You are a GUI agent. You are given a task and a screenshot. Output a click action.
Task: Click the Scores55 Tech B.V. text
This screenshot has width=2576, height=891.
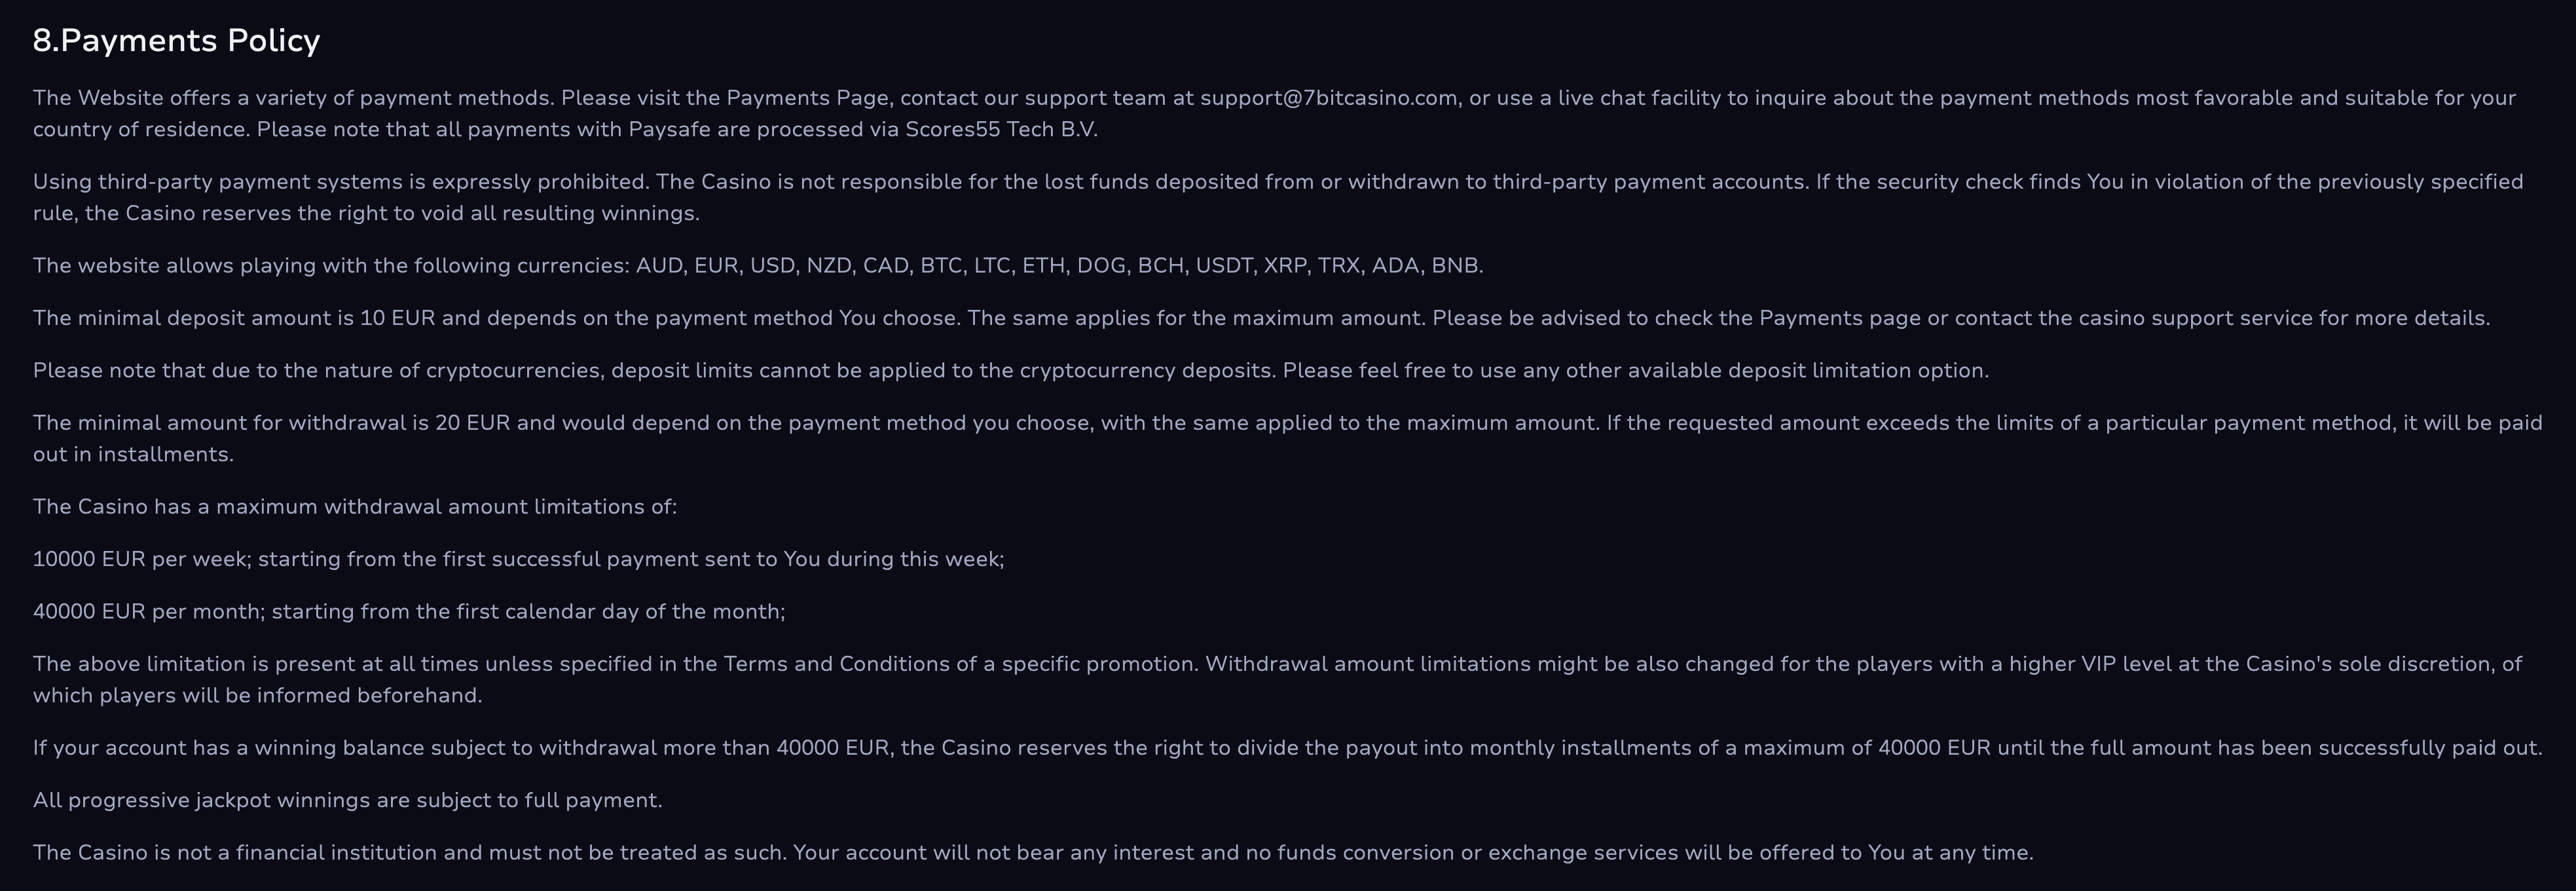point(1001,129)
